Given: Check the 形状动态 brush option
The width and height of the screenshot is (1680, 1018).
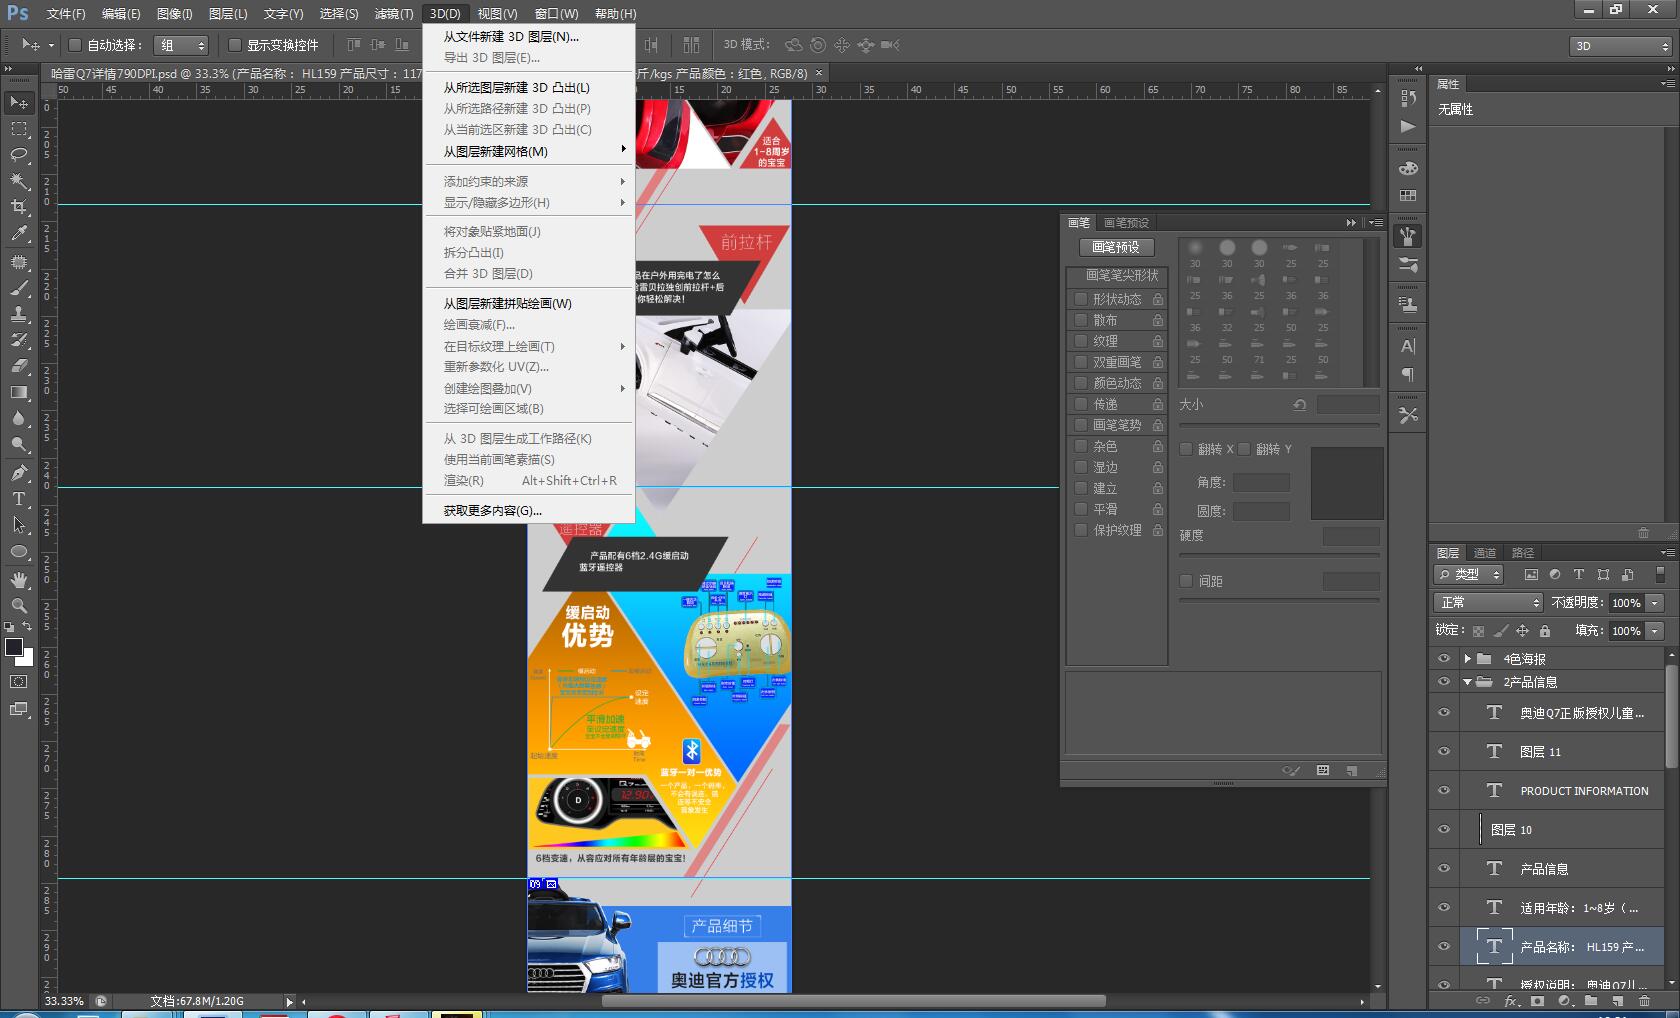Looking at the screenshot, I should tap(1080, 299).
